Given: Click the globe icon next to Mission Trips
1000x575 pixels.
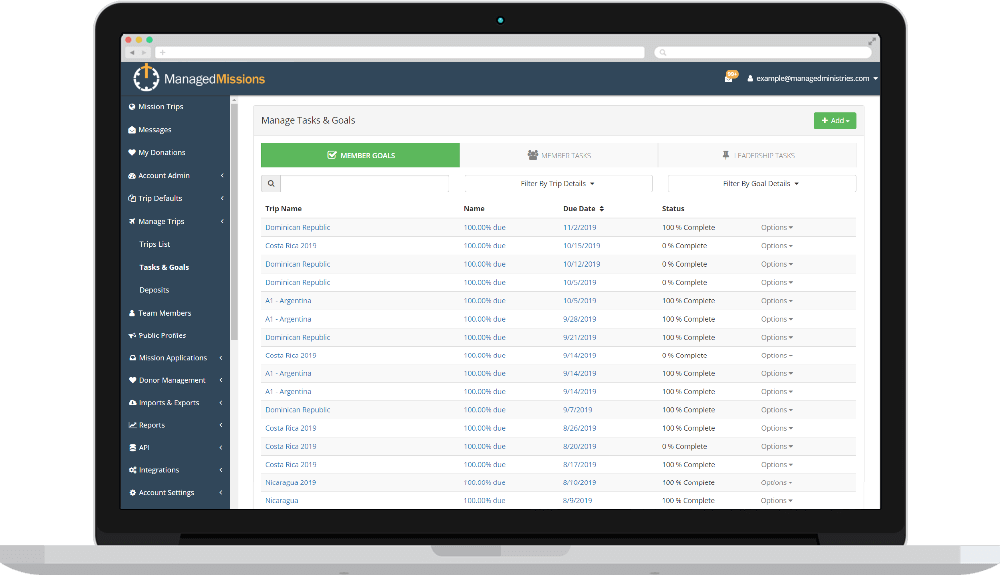Looking at the screenshot, I should click(x=132, y=107).
